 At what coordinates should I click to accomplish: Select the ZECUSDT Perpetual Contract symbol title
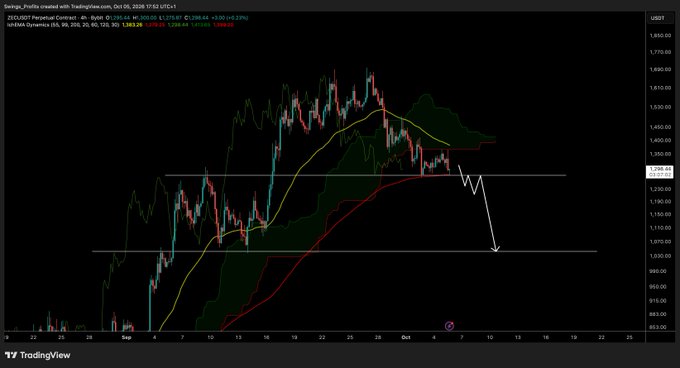[56, 18]
